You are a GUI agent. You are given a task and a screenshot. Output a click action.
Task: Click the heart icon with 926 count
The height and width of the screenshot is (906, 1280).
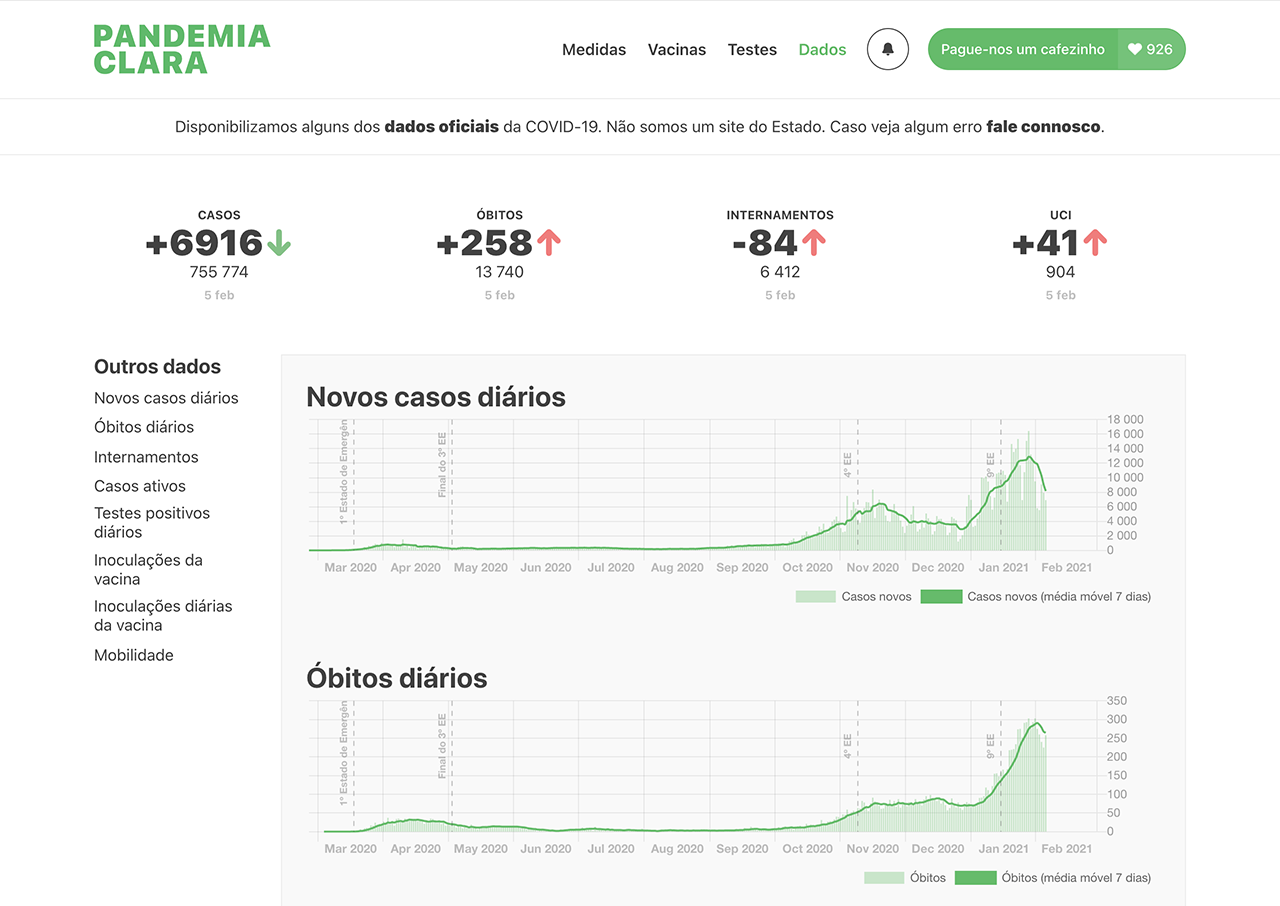point(1150,49)
